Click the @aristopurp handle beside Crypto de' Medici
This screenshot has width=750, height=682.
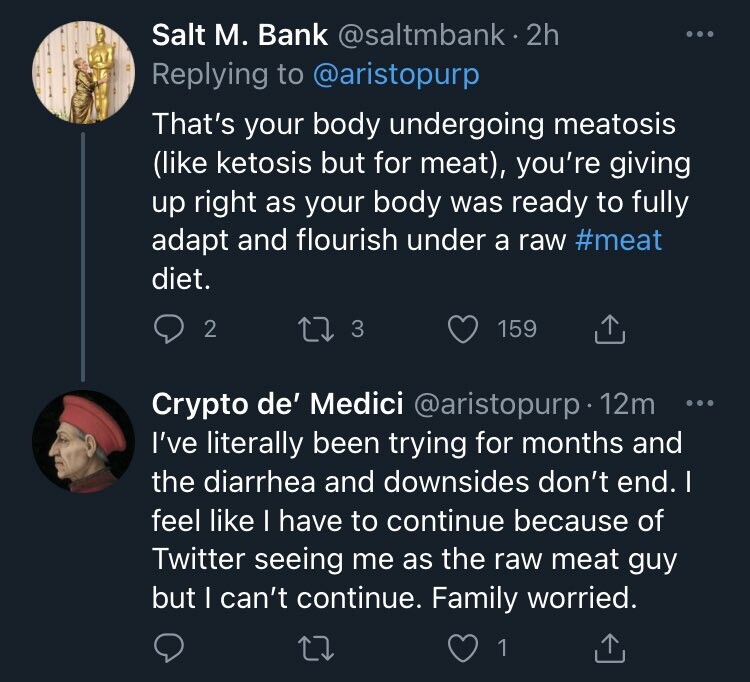coord(497,404)
